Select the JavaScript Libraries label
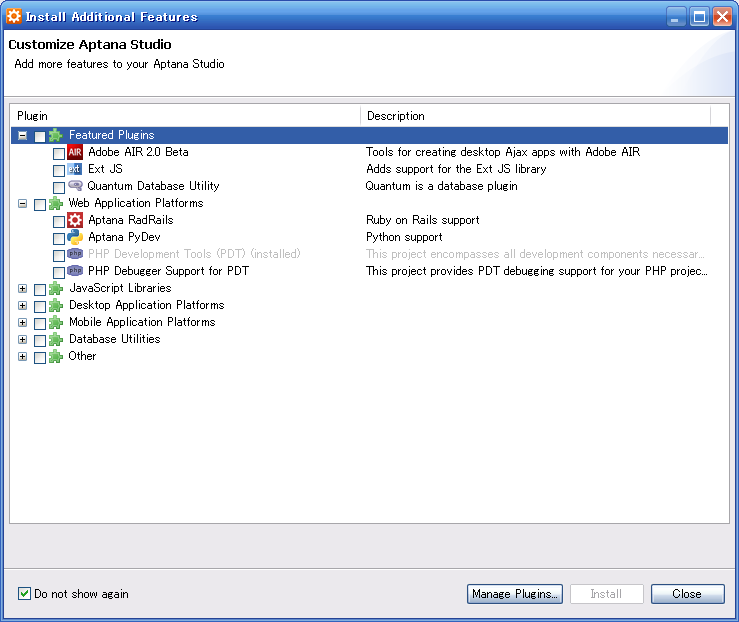Image resolution: width=739 pixels, height=622 pixels. tap(120, 288)
